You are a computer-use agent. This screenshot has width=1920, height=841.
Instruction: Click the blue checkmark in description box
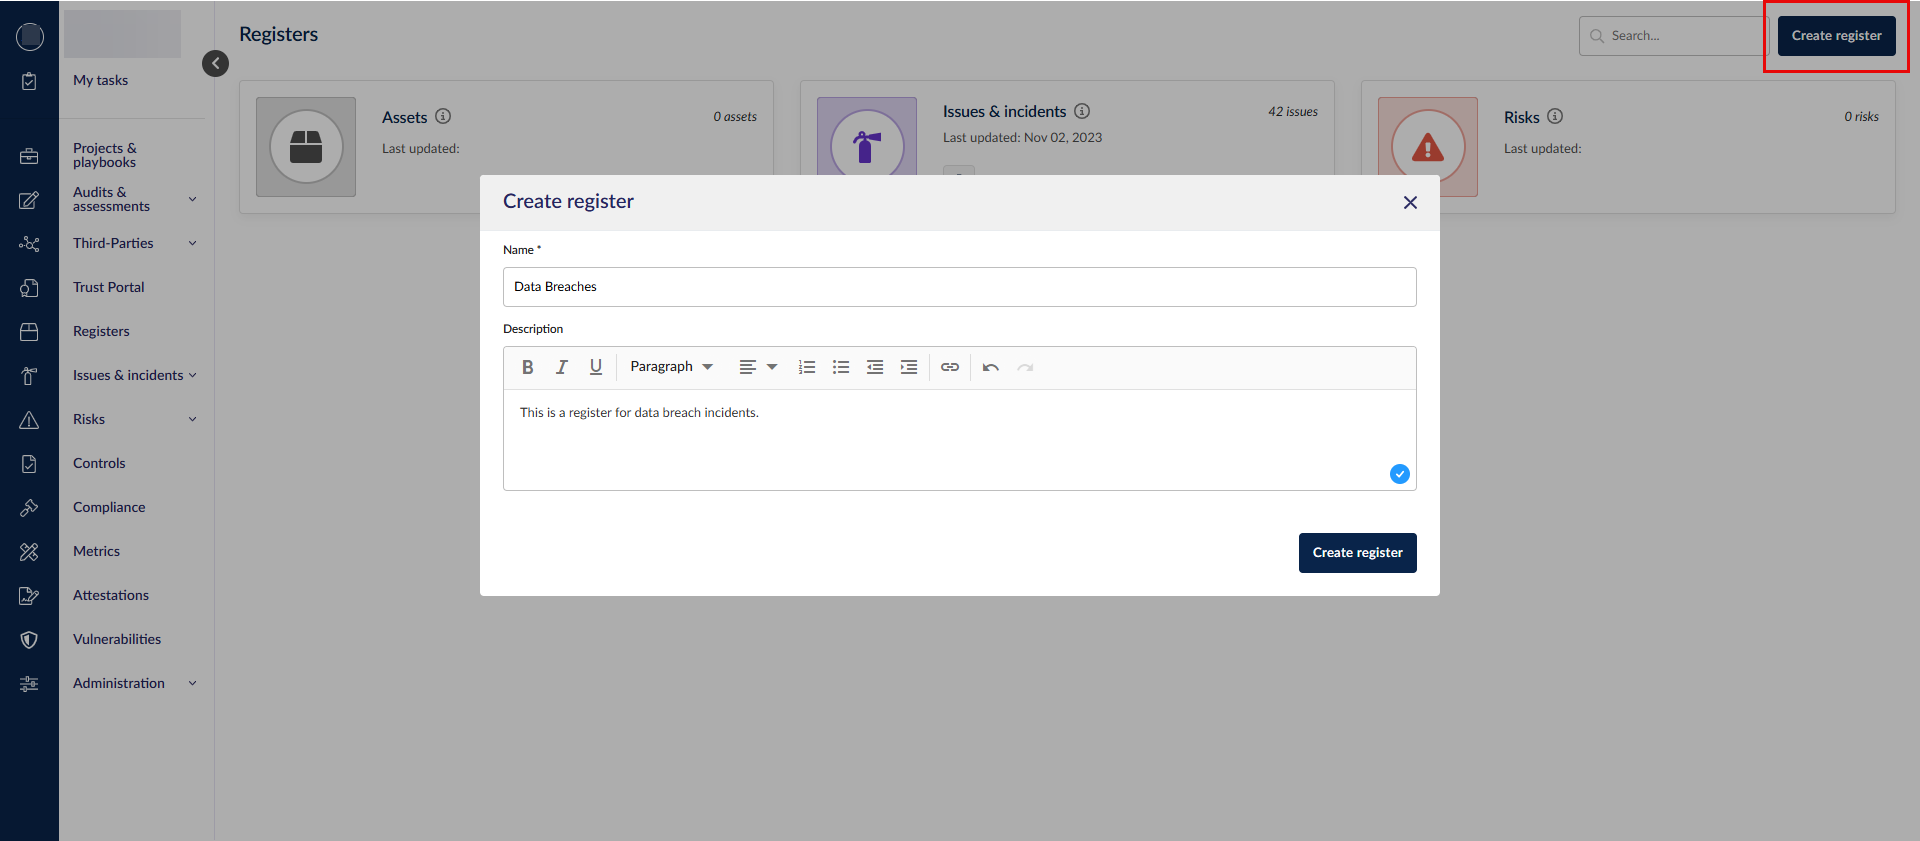click(1400, 474)
